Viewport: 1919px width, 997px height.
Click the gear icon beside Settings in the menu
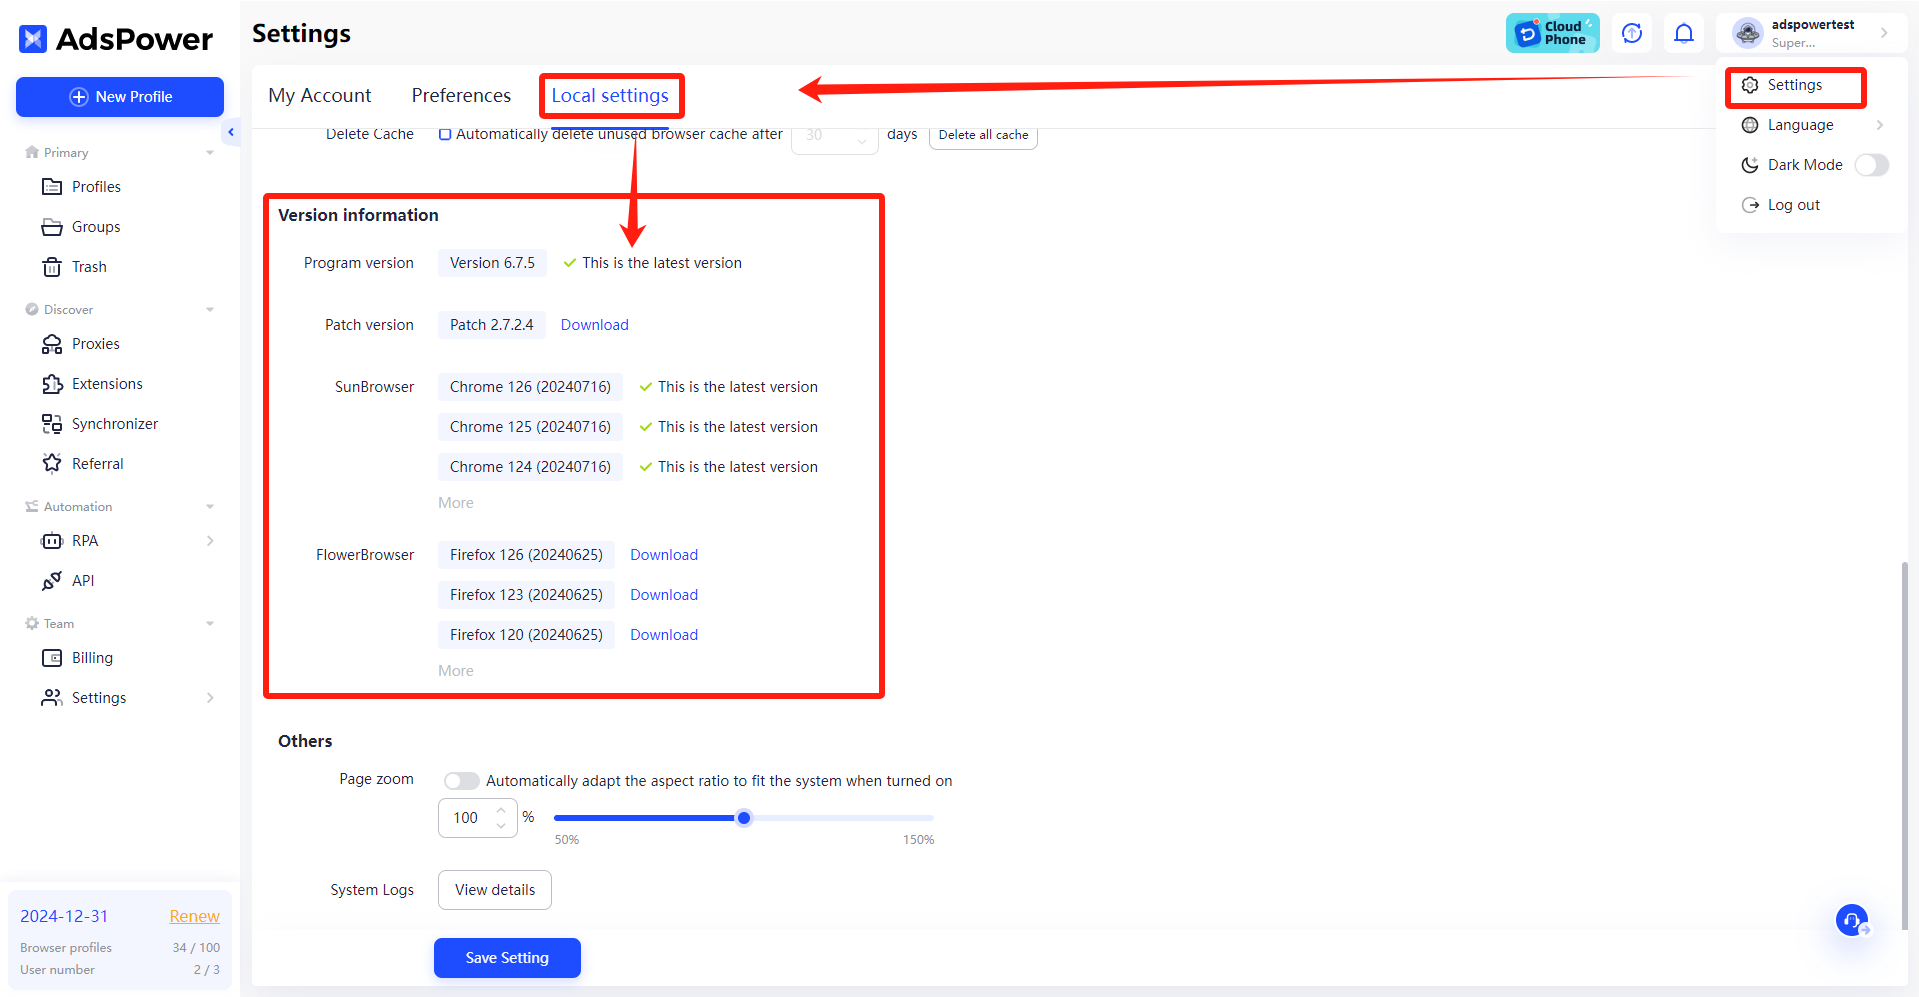point(1750,85)
